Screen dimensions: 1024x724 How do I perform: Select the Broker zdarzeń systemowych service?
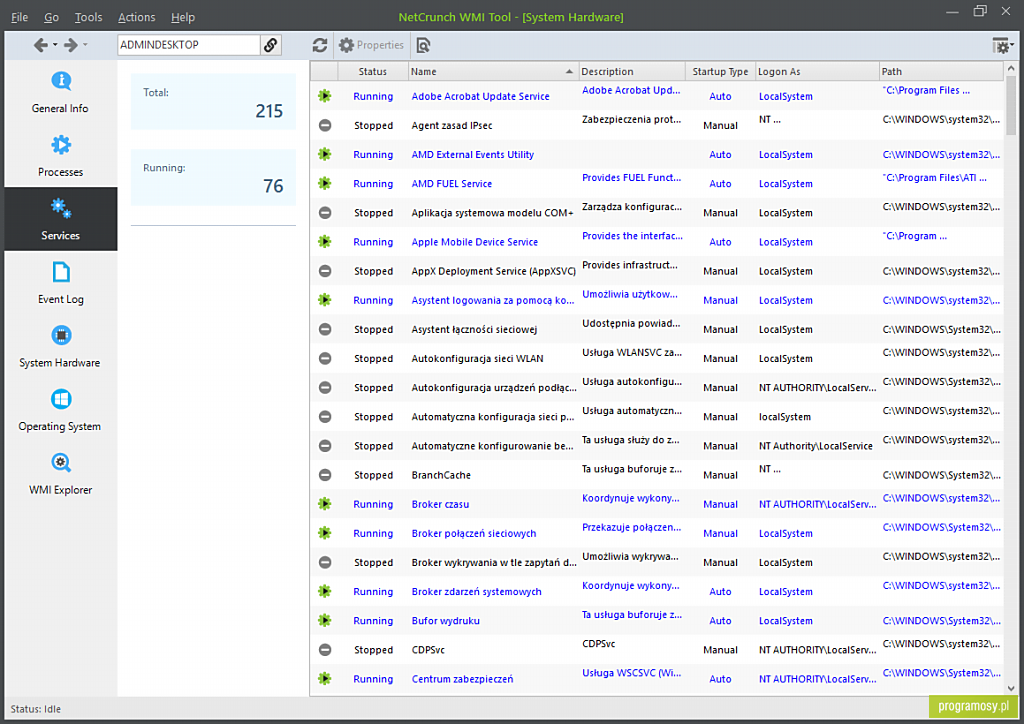pyautogui.click(x=476, y=591)
